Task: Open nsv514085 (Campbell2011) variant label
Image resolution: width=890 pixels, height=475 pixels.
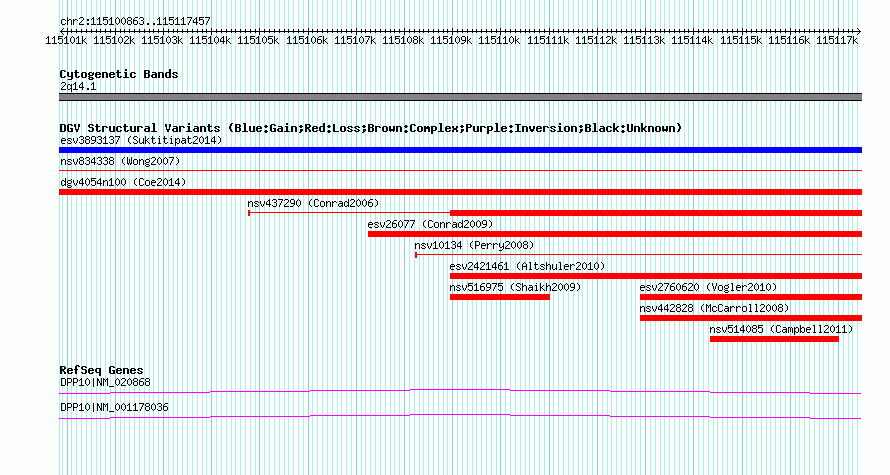Action: coord(782,329)
